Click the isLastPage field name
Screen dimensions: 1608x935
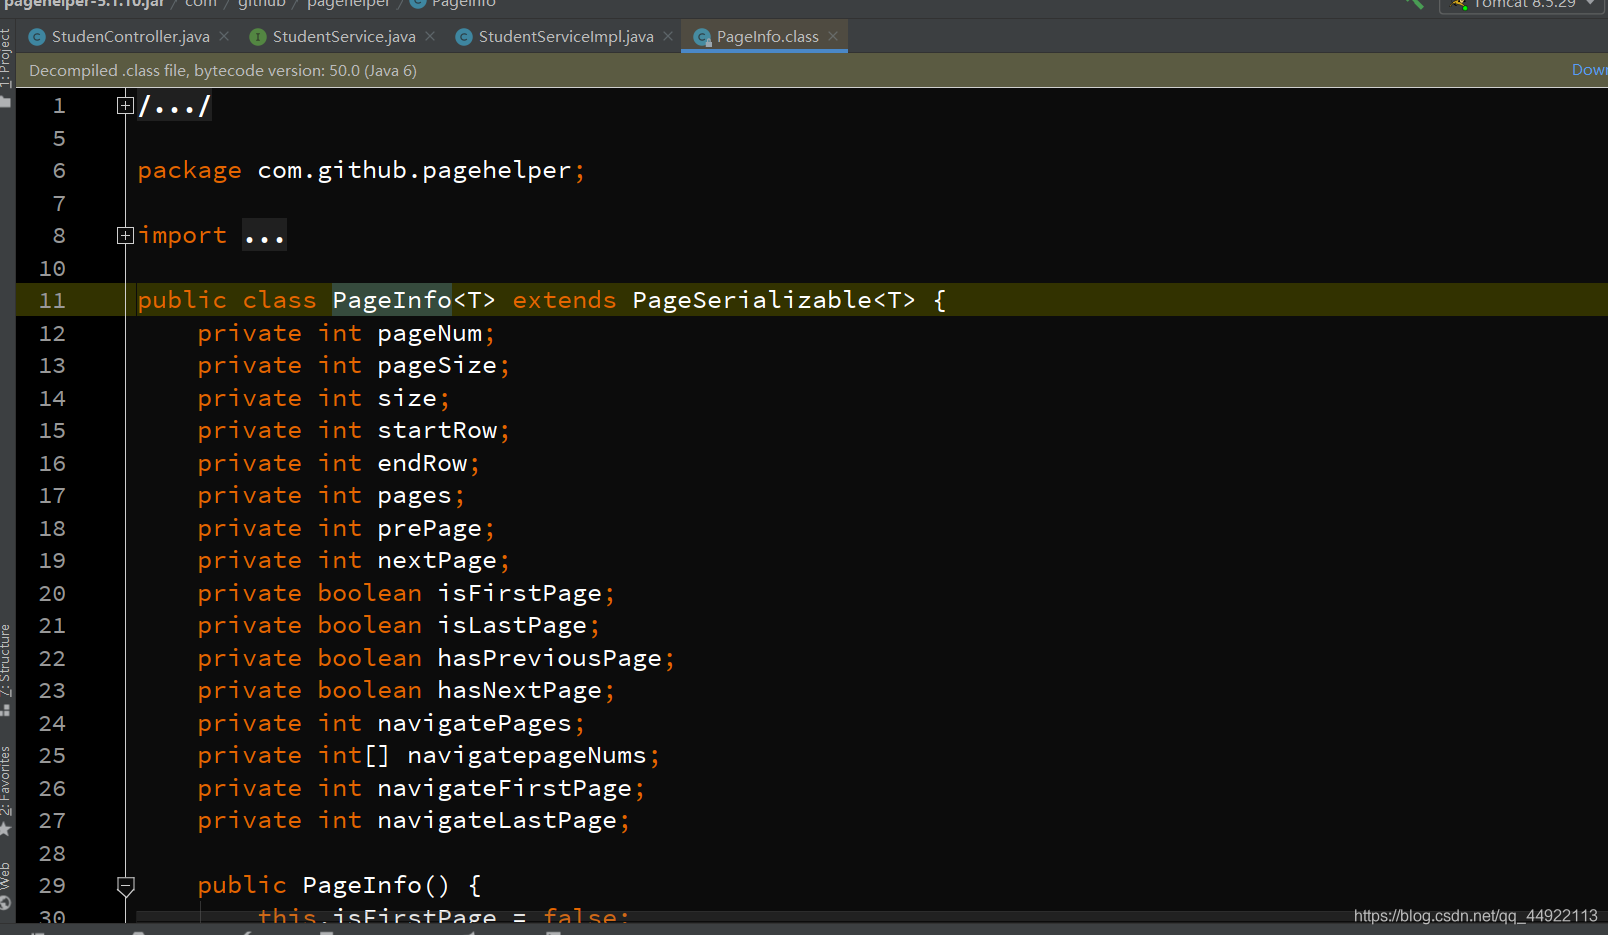click(x=512, y=626)
